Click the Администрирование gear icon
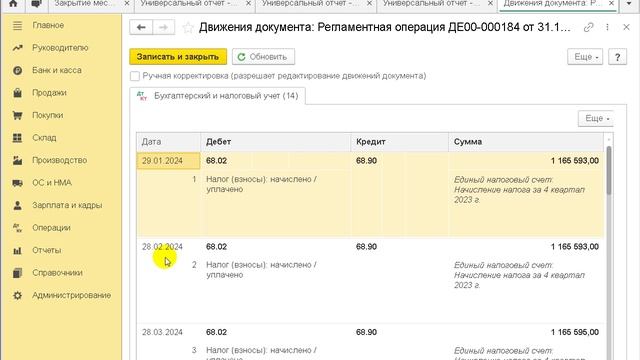The height and width of the screenshot is (360, 640). pyautogui.click(x=17, y=295)
